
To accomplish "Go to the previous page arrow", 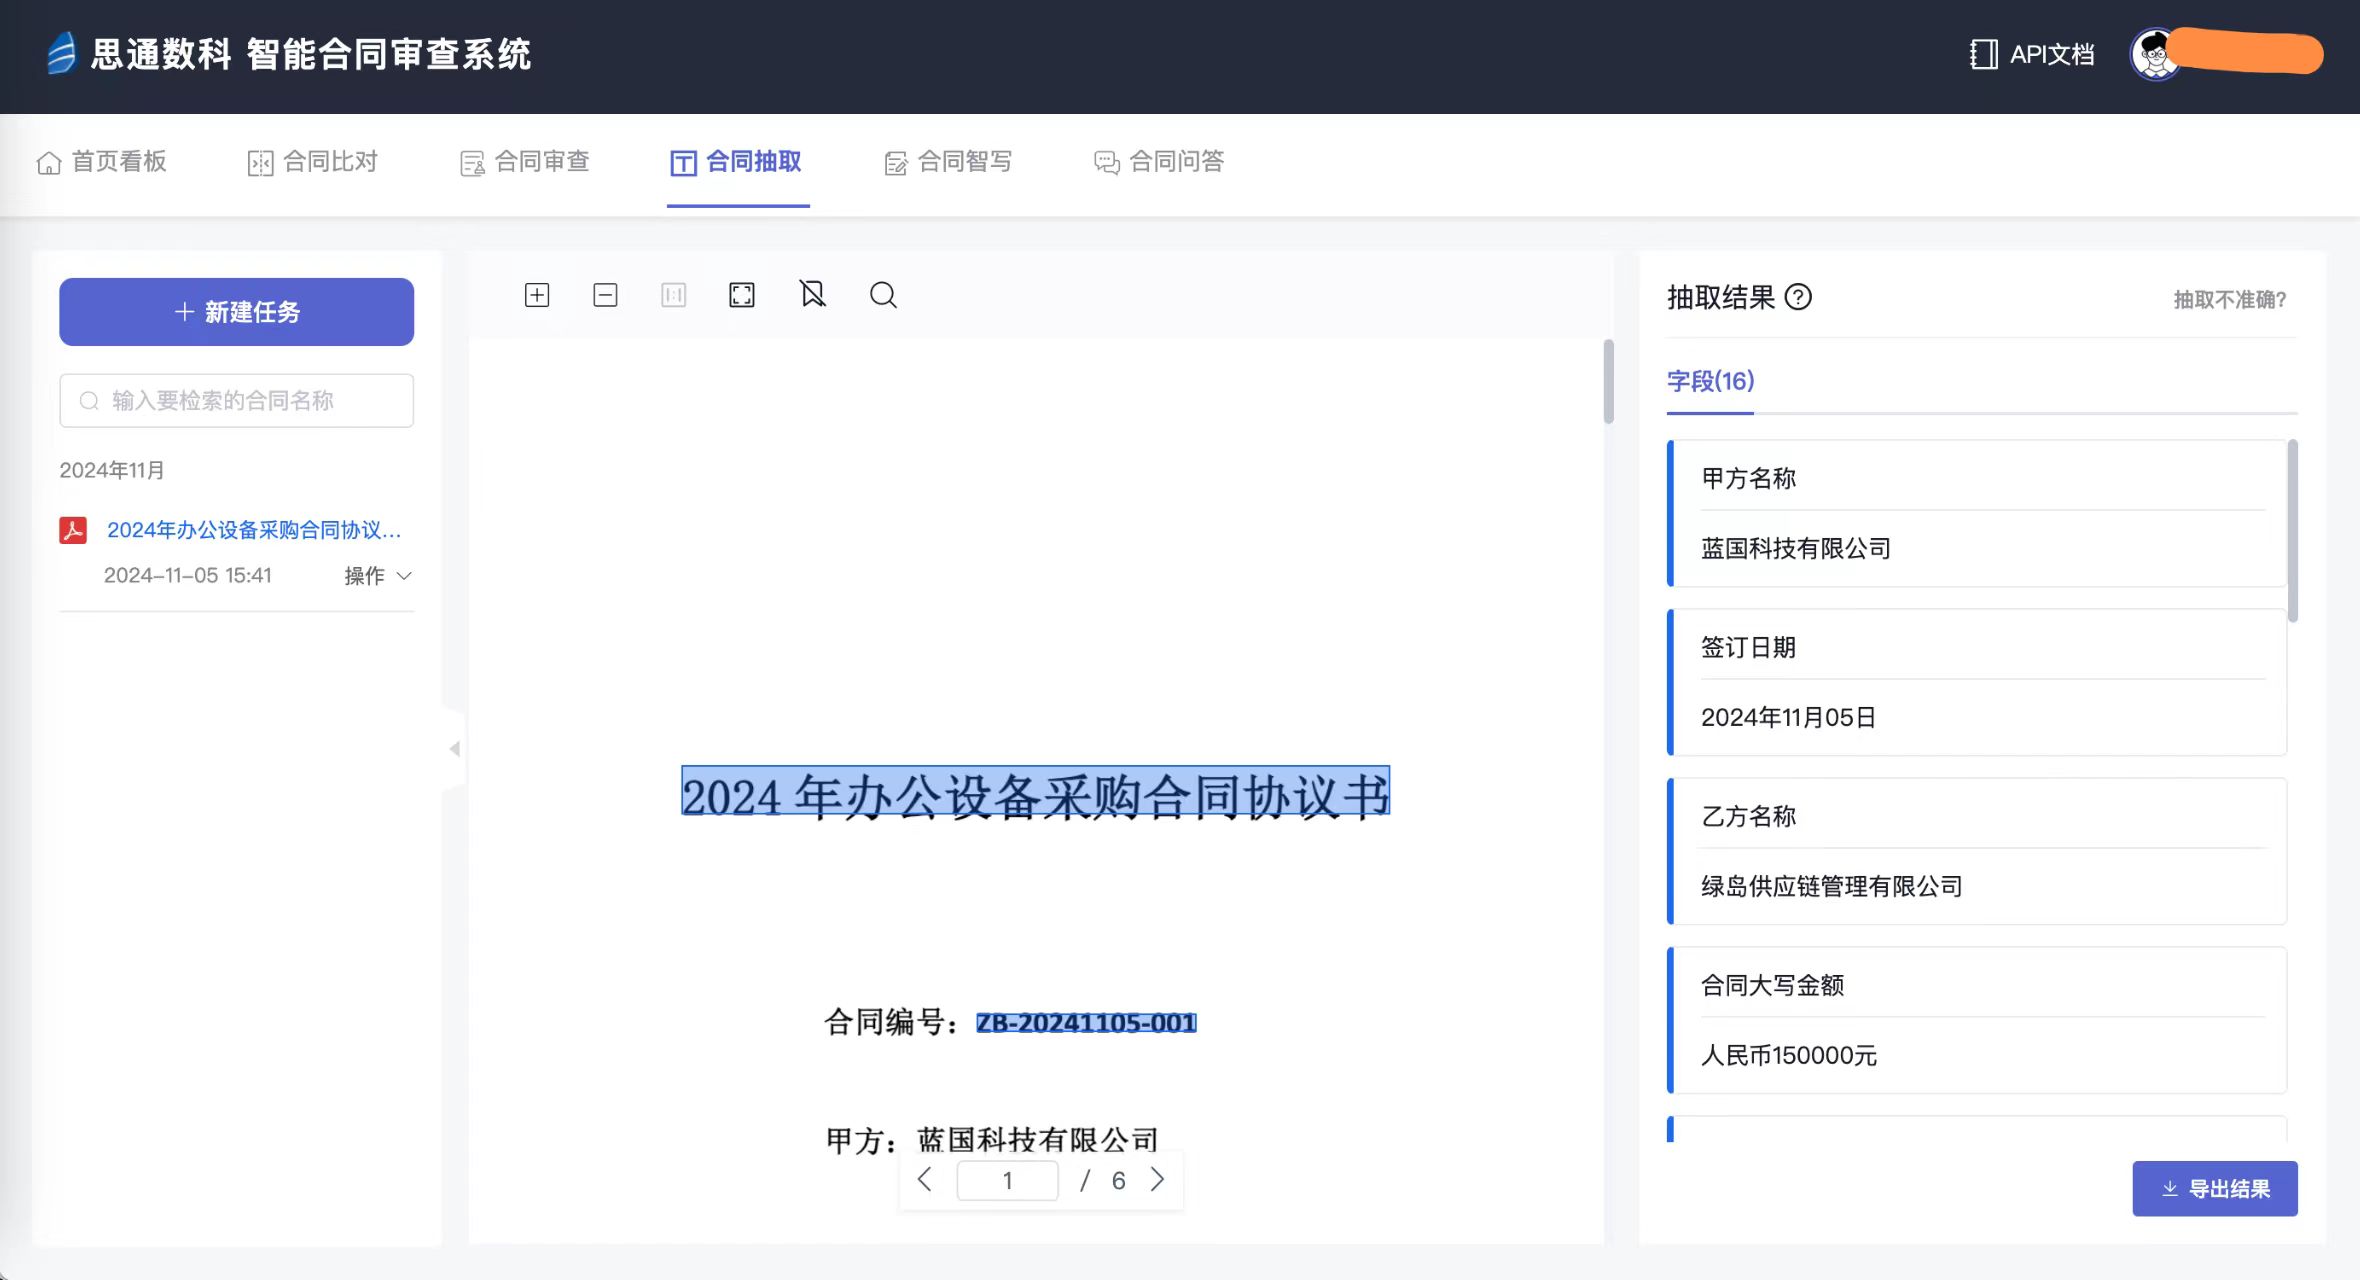I will pos(925,1180).
